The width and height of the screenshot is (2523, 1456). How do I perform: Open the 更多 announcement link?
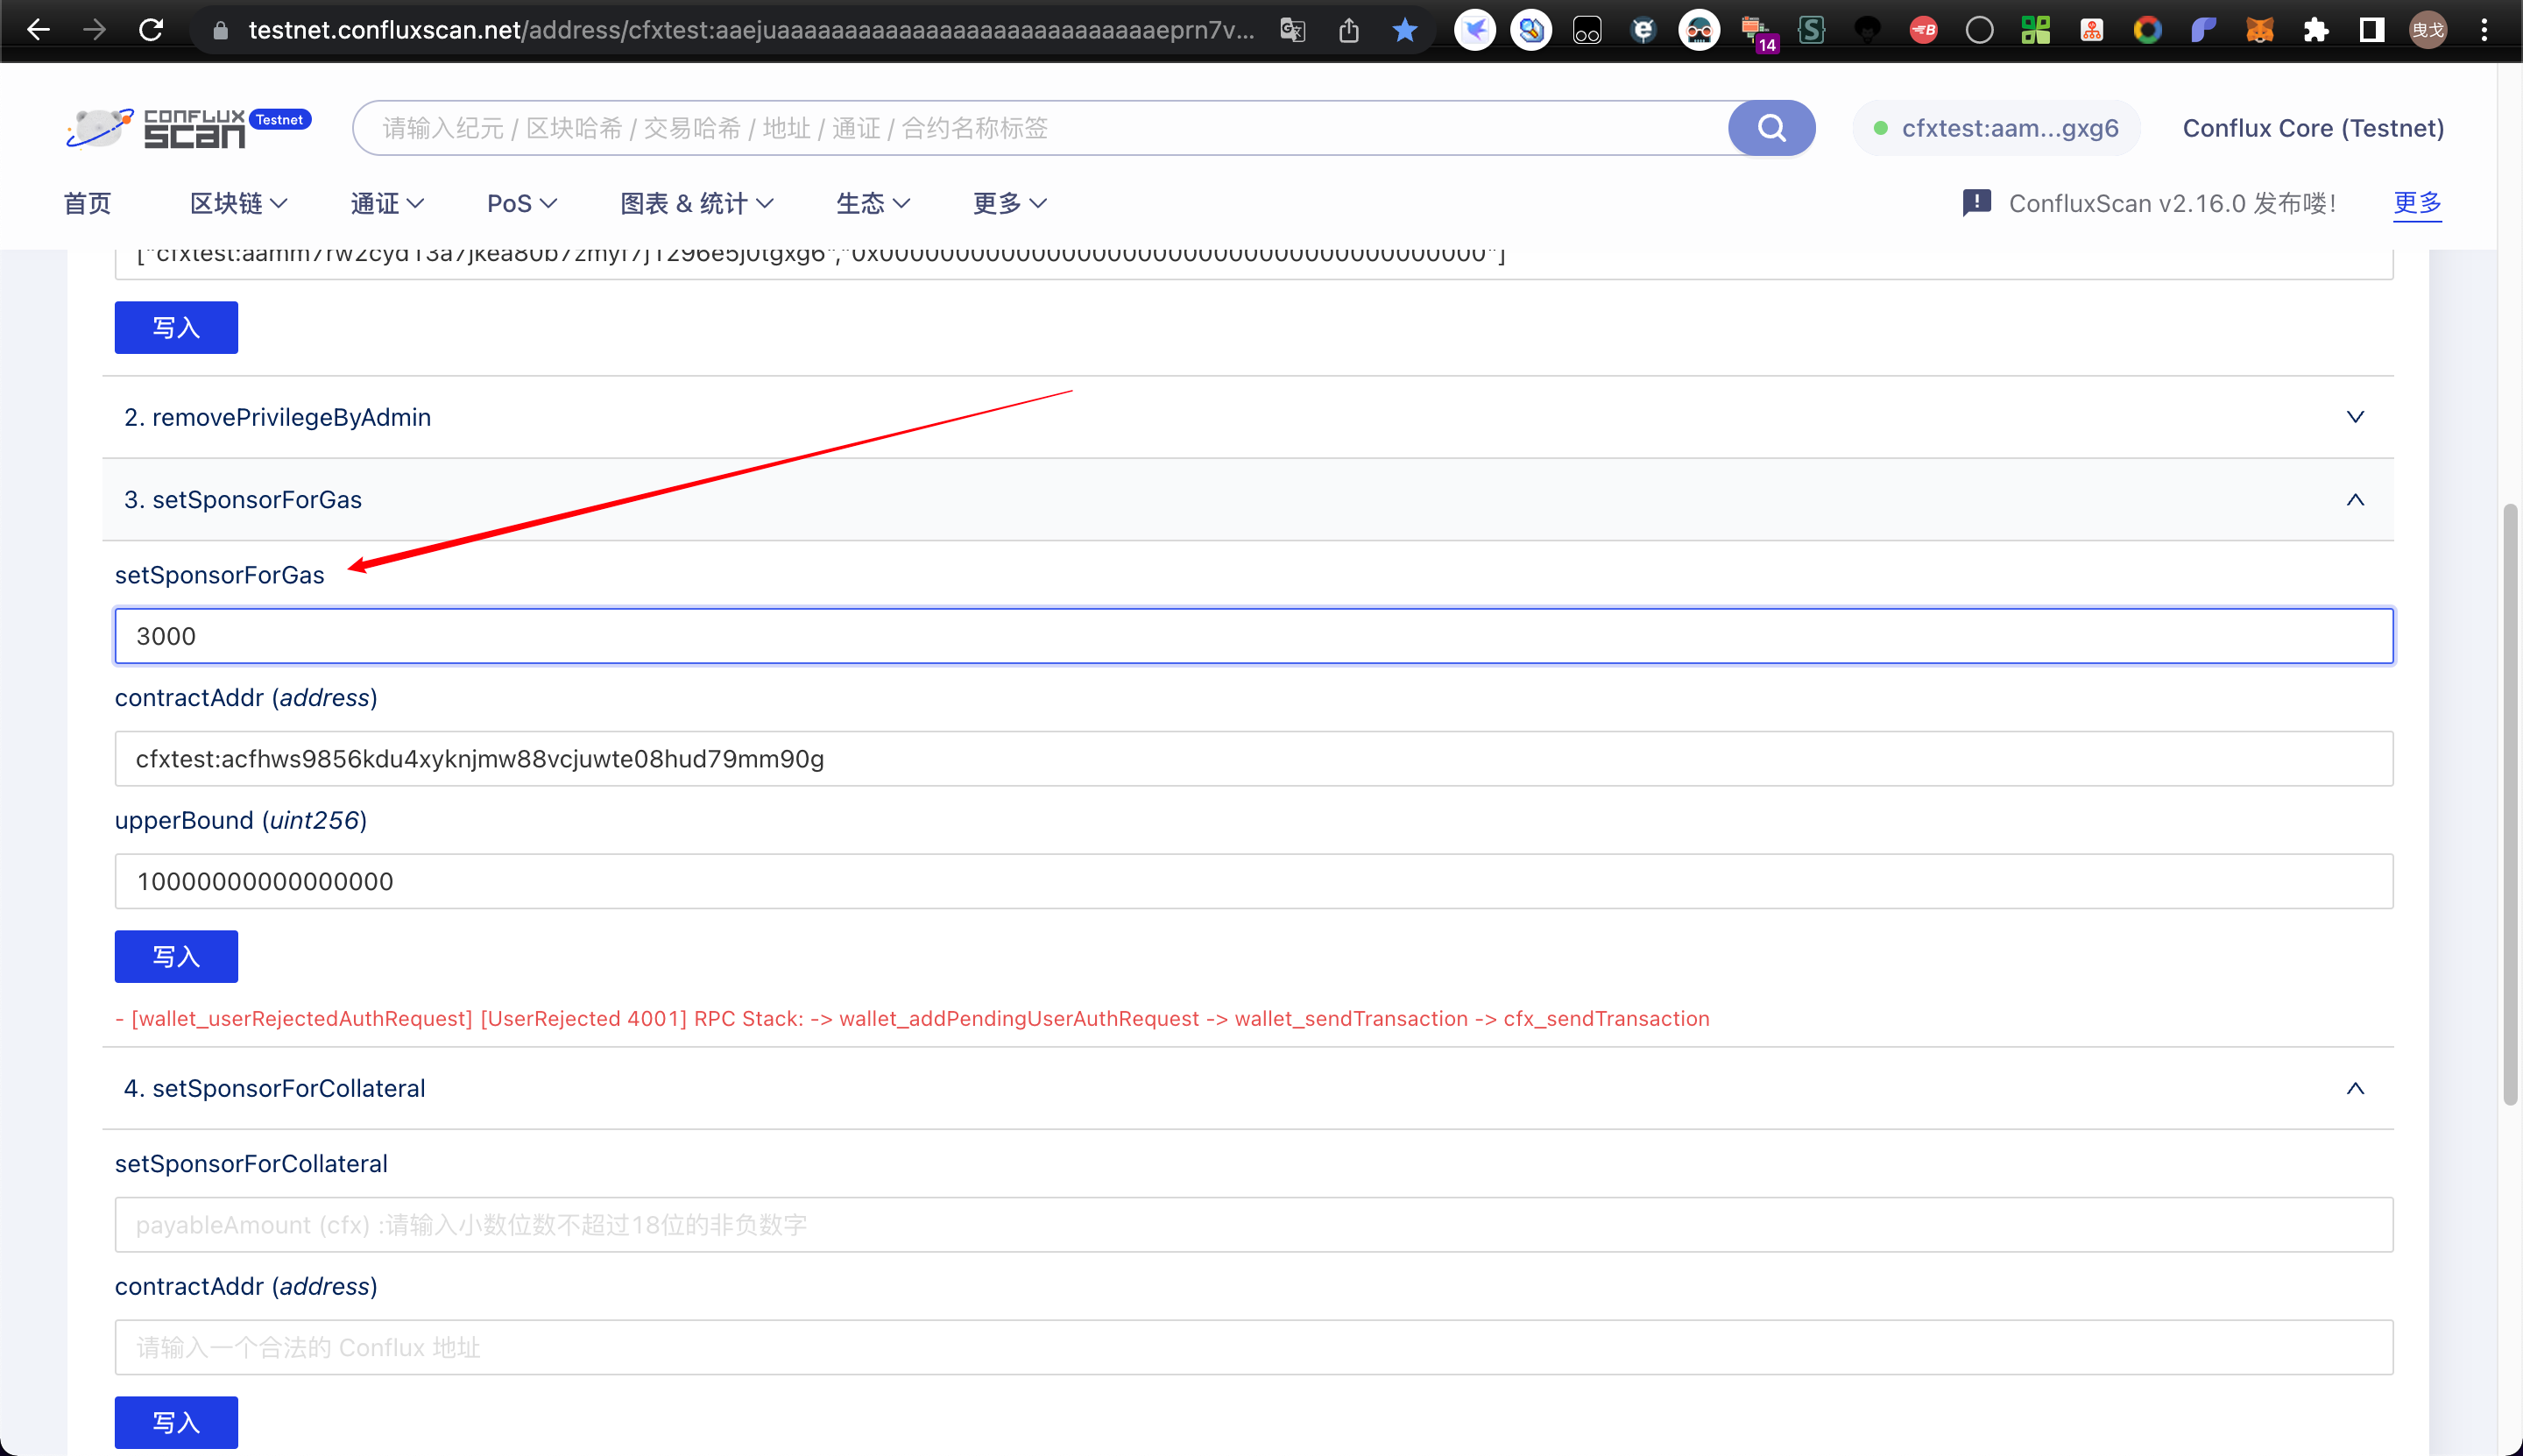tap(2416, 203)
